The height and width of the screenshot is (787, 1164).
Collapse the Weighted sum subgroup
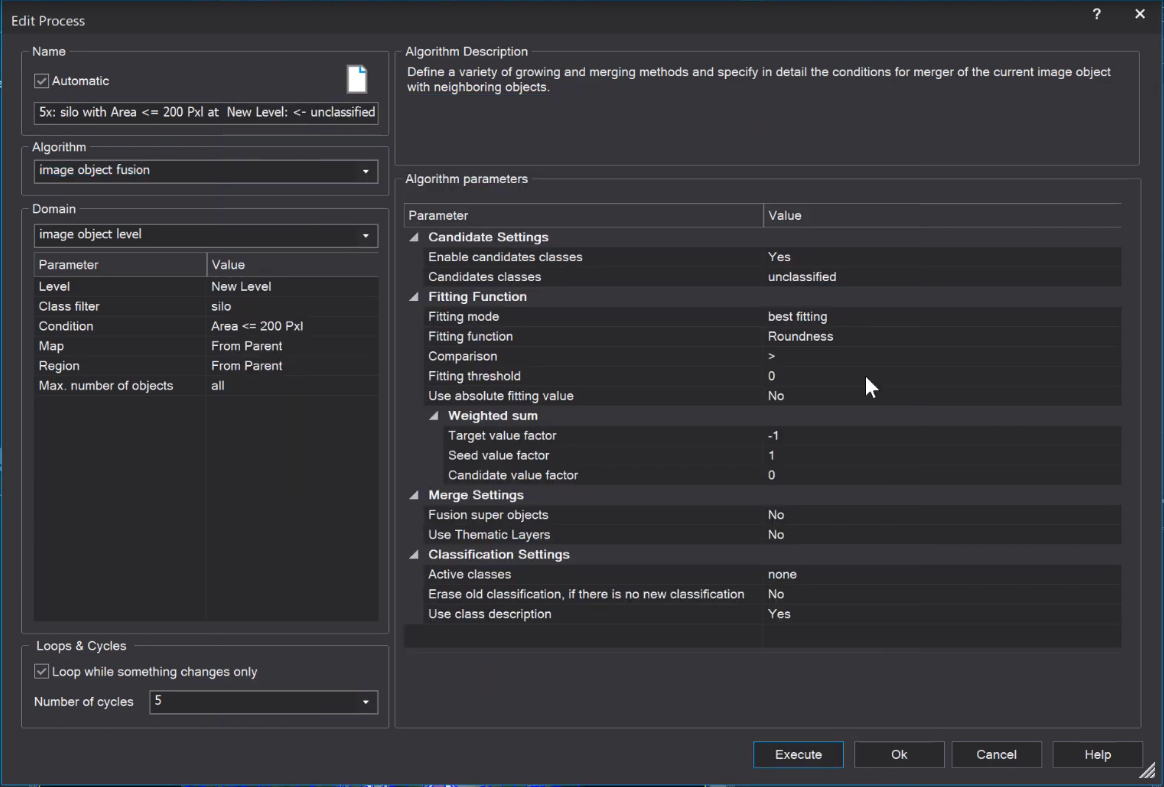434,416
